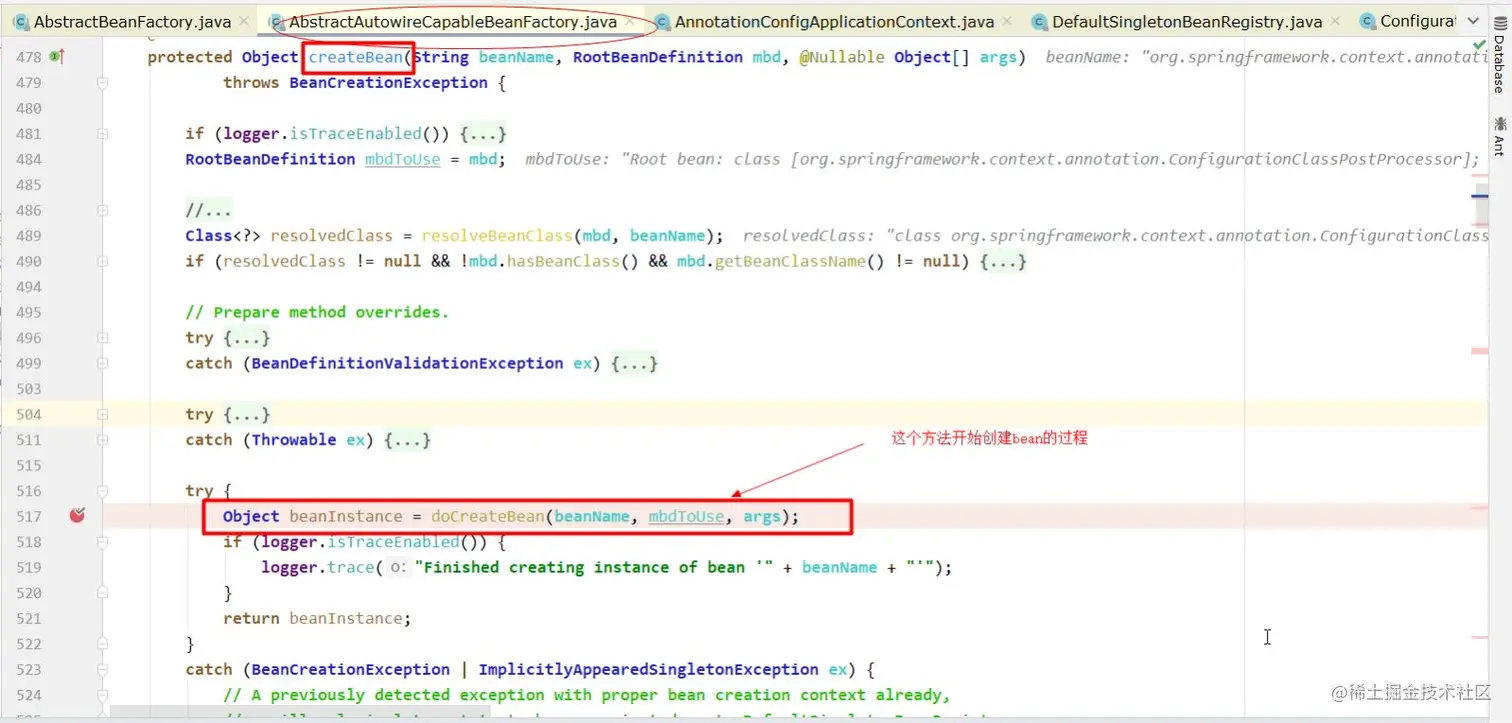Close the DefaultSingletonBeanRegistry.java tab
This screenshot has height=723, width=1512.
tap(1336, 21)
